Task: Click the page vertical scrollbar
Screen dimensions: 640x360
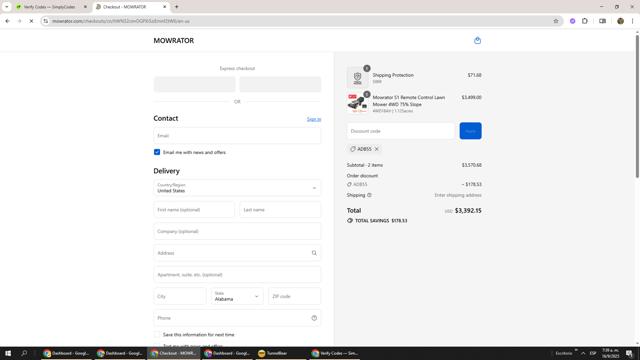Action: 637,106
